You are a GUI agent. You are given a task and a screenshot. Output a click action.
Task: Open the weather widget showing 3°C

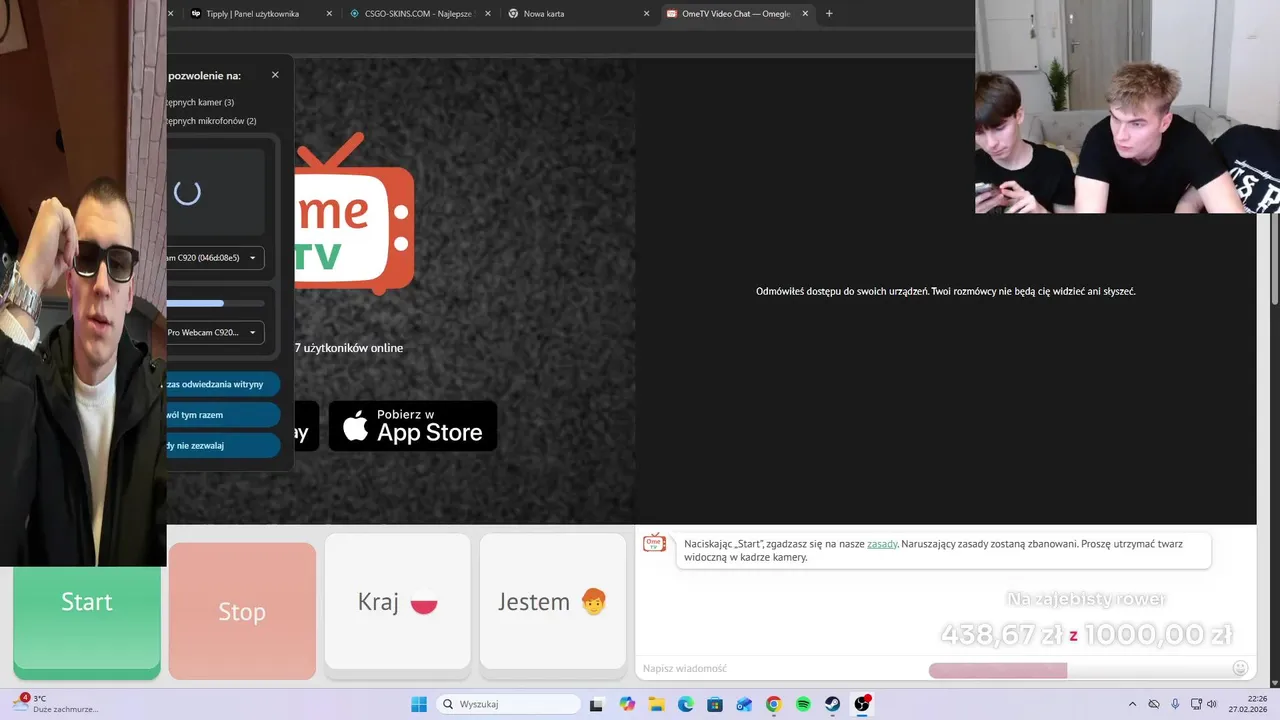point(56,704)
